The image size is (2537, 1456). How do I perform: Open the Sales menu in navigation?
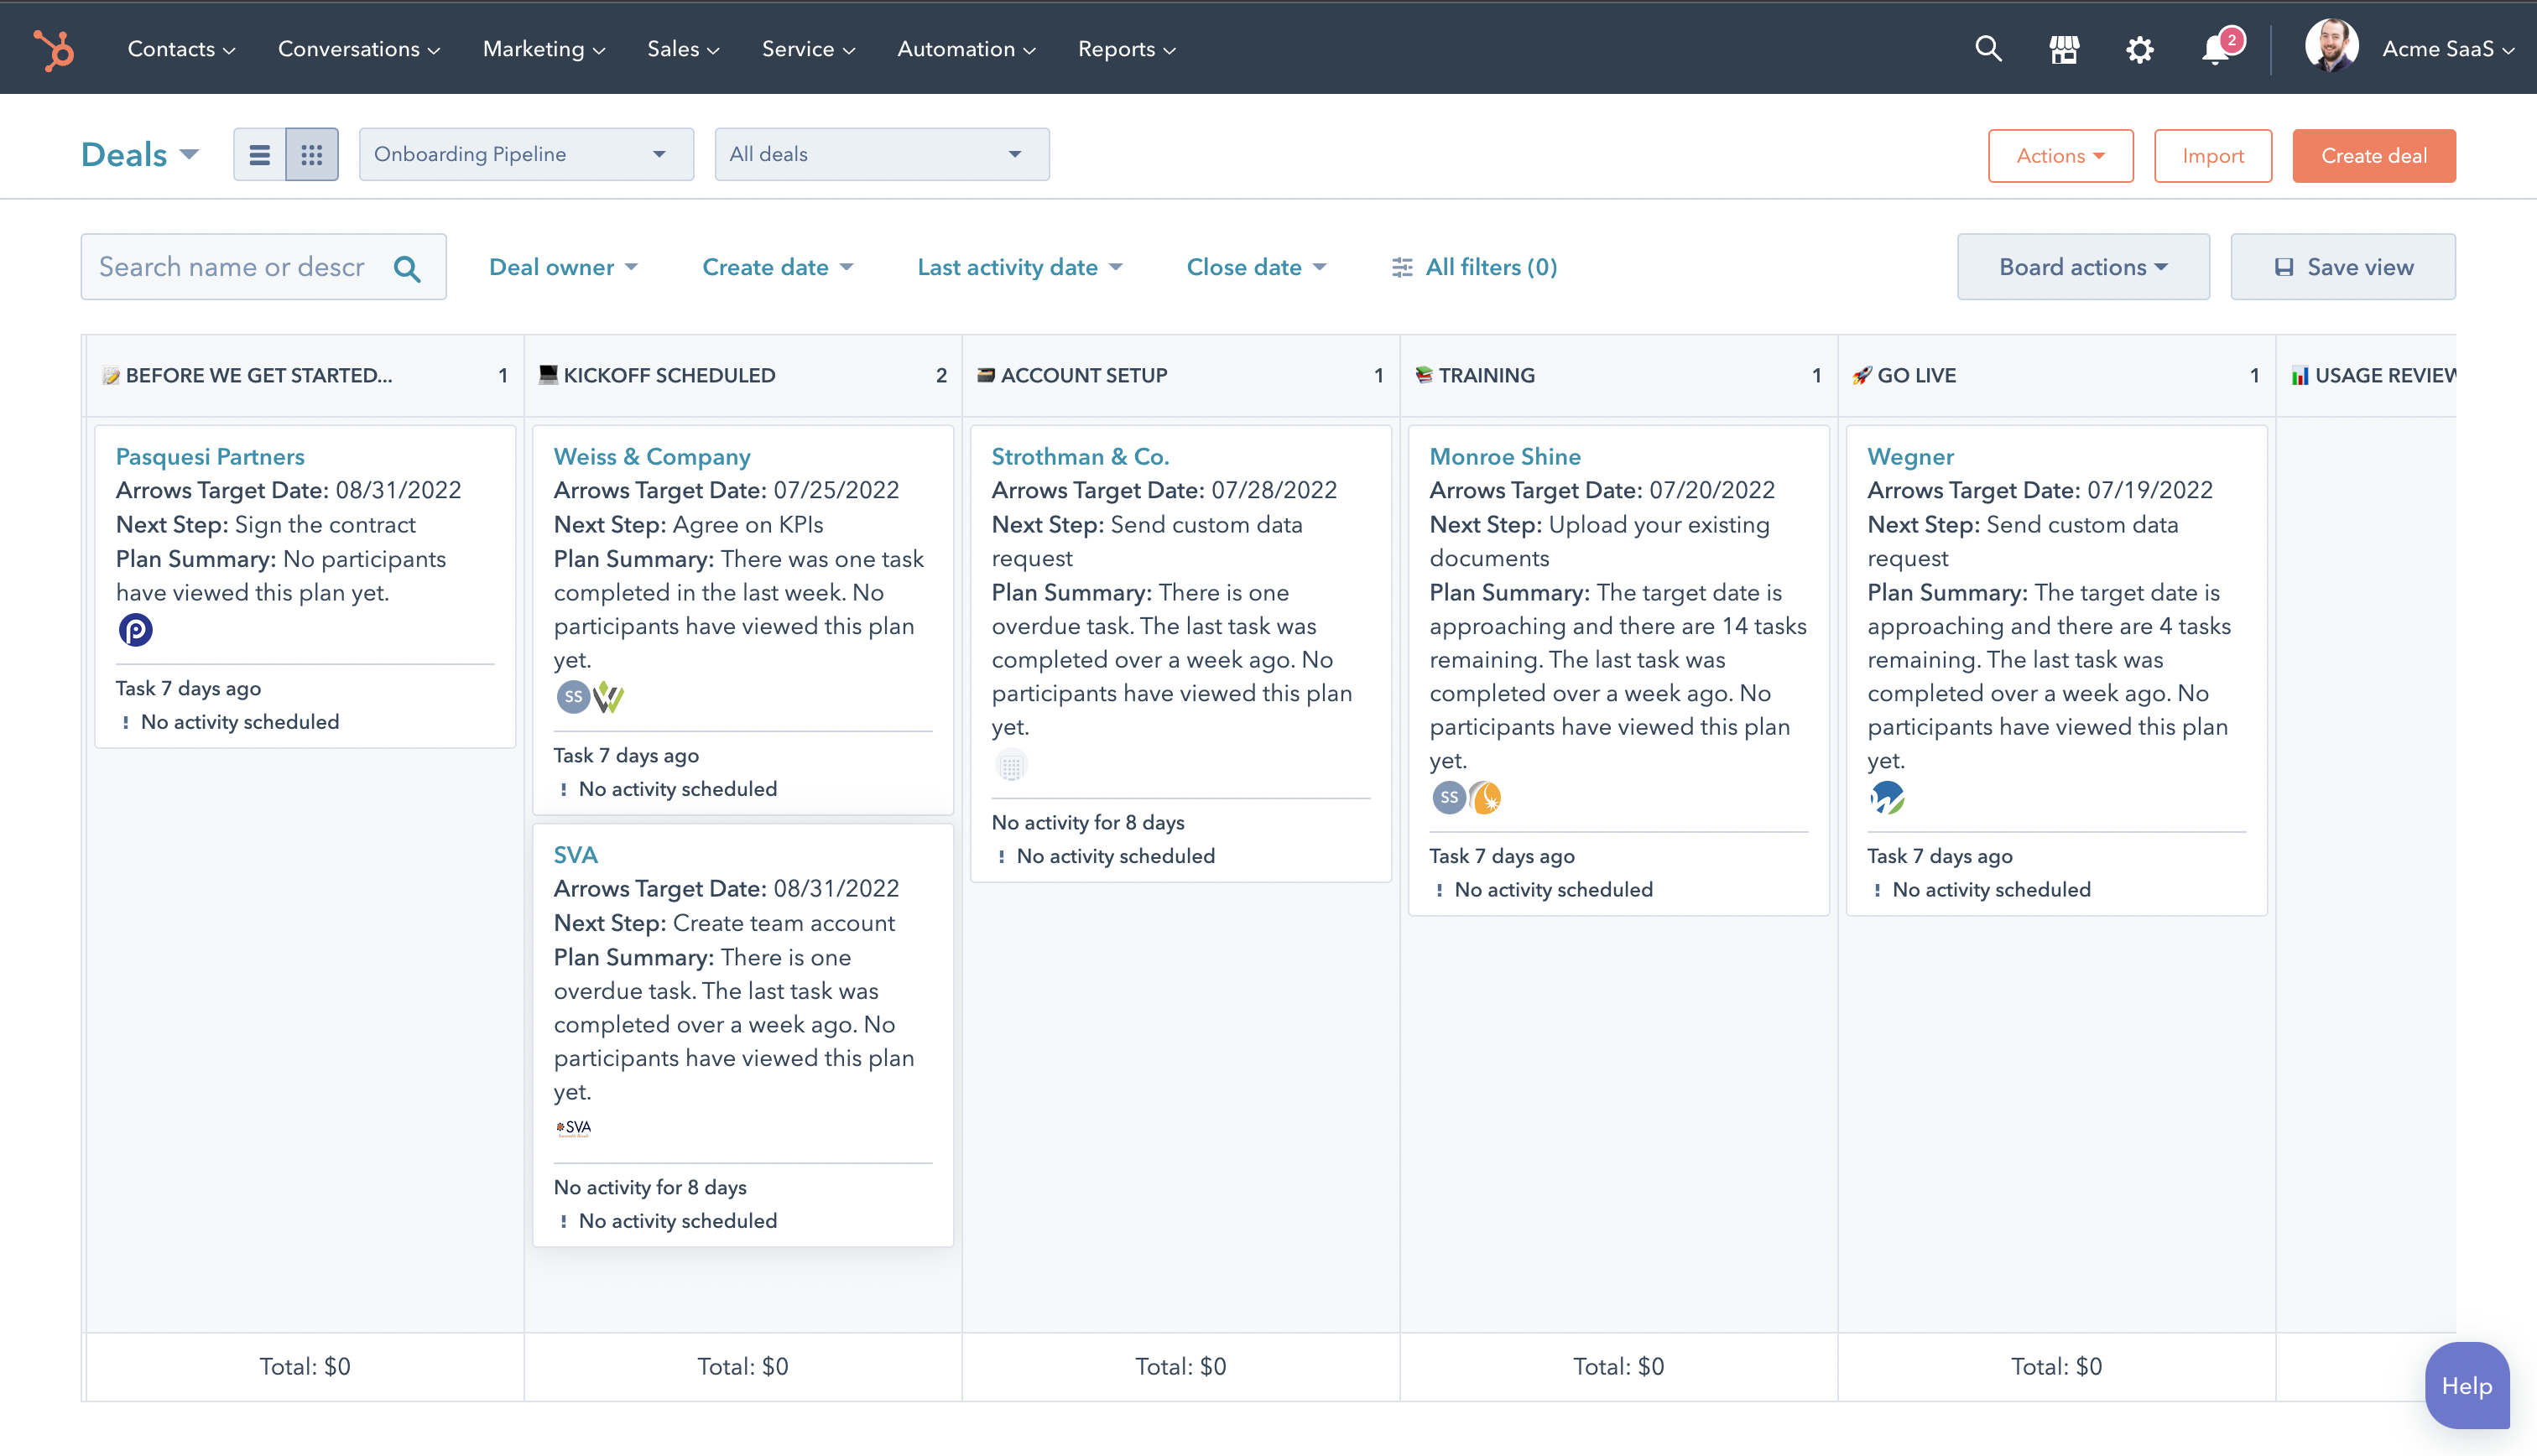tap(682, 49)
